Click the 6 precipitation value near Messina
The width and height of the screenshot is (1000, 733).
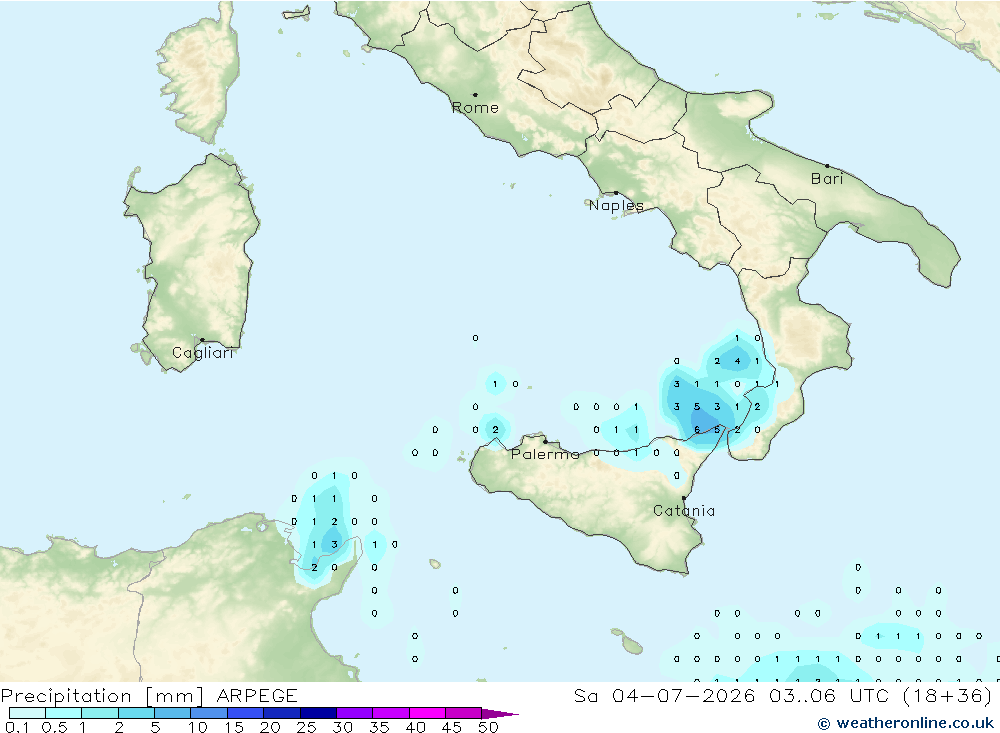[x=697, y=429]
